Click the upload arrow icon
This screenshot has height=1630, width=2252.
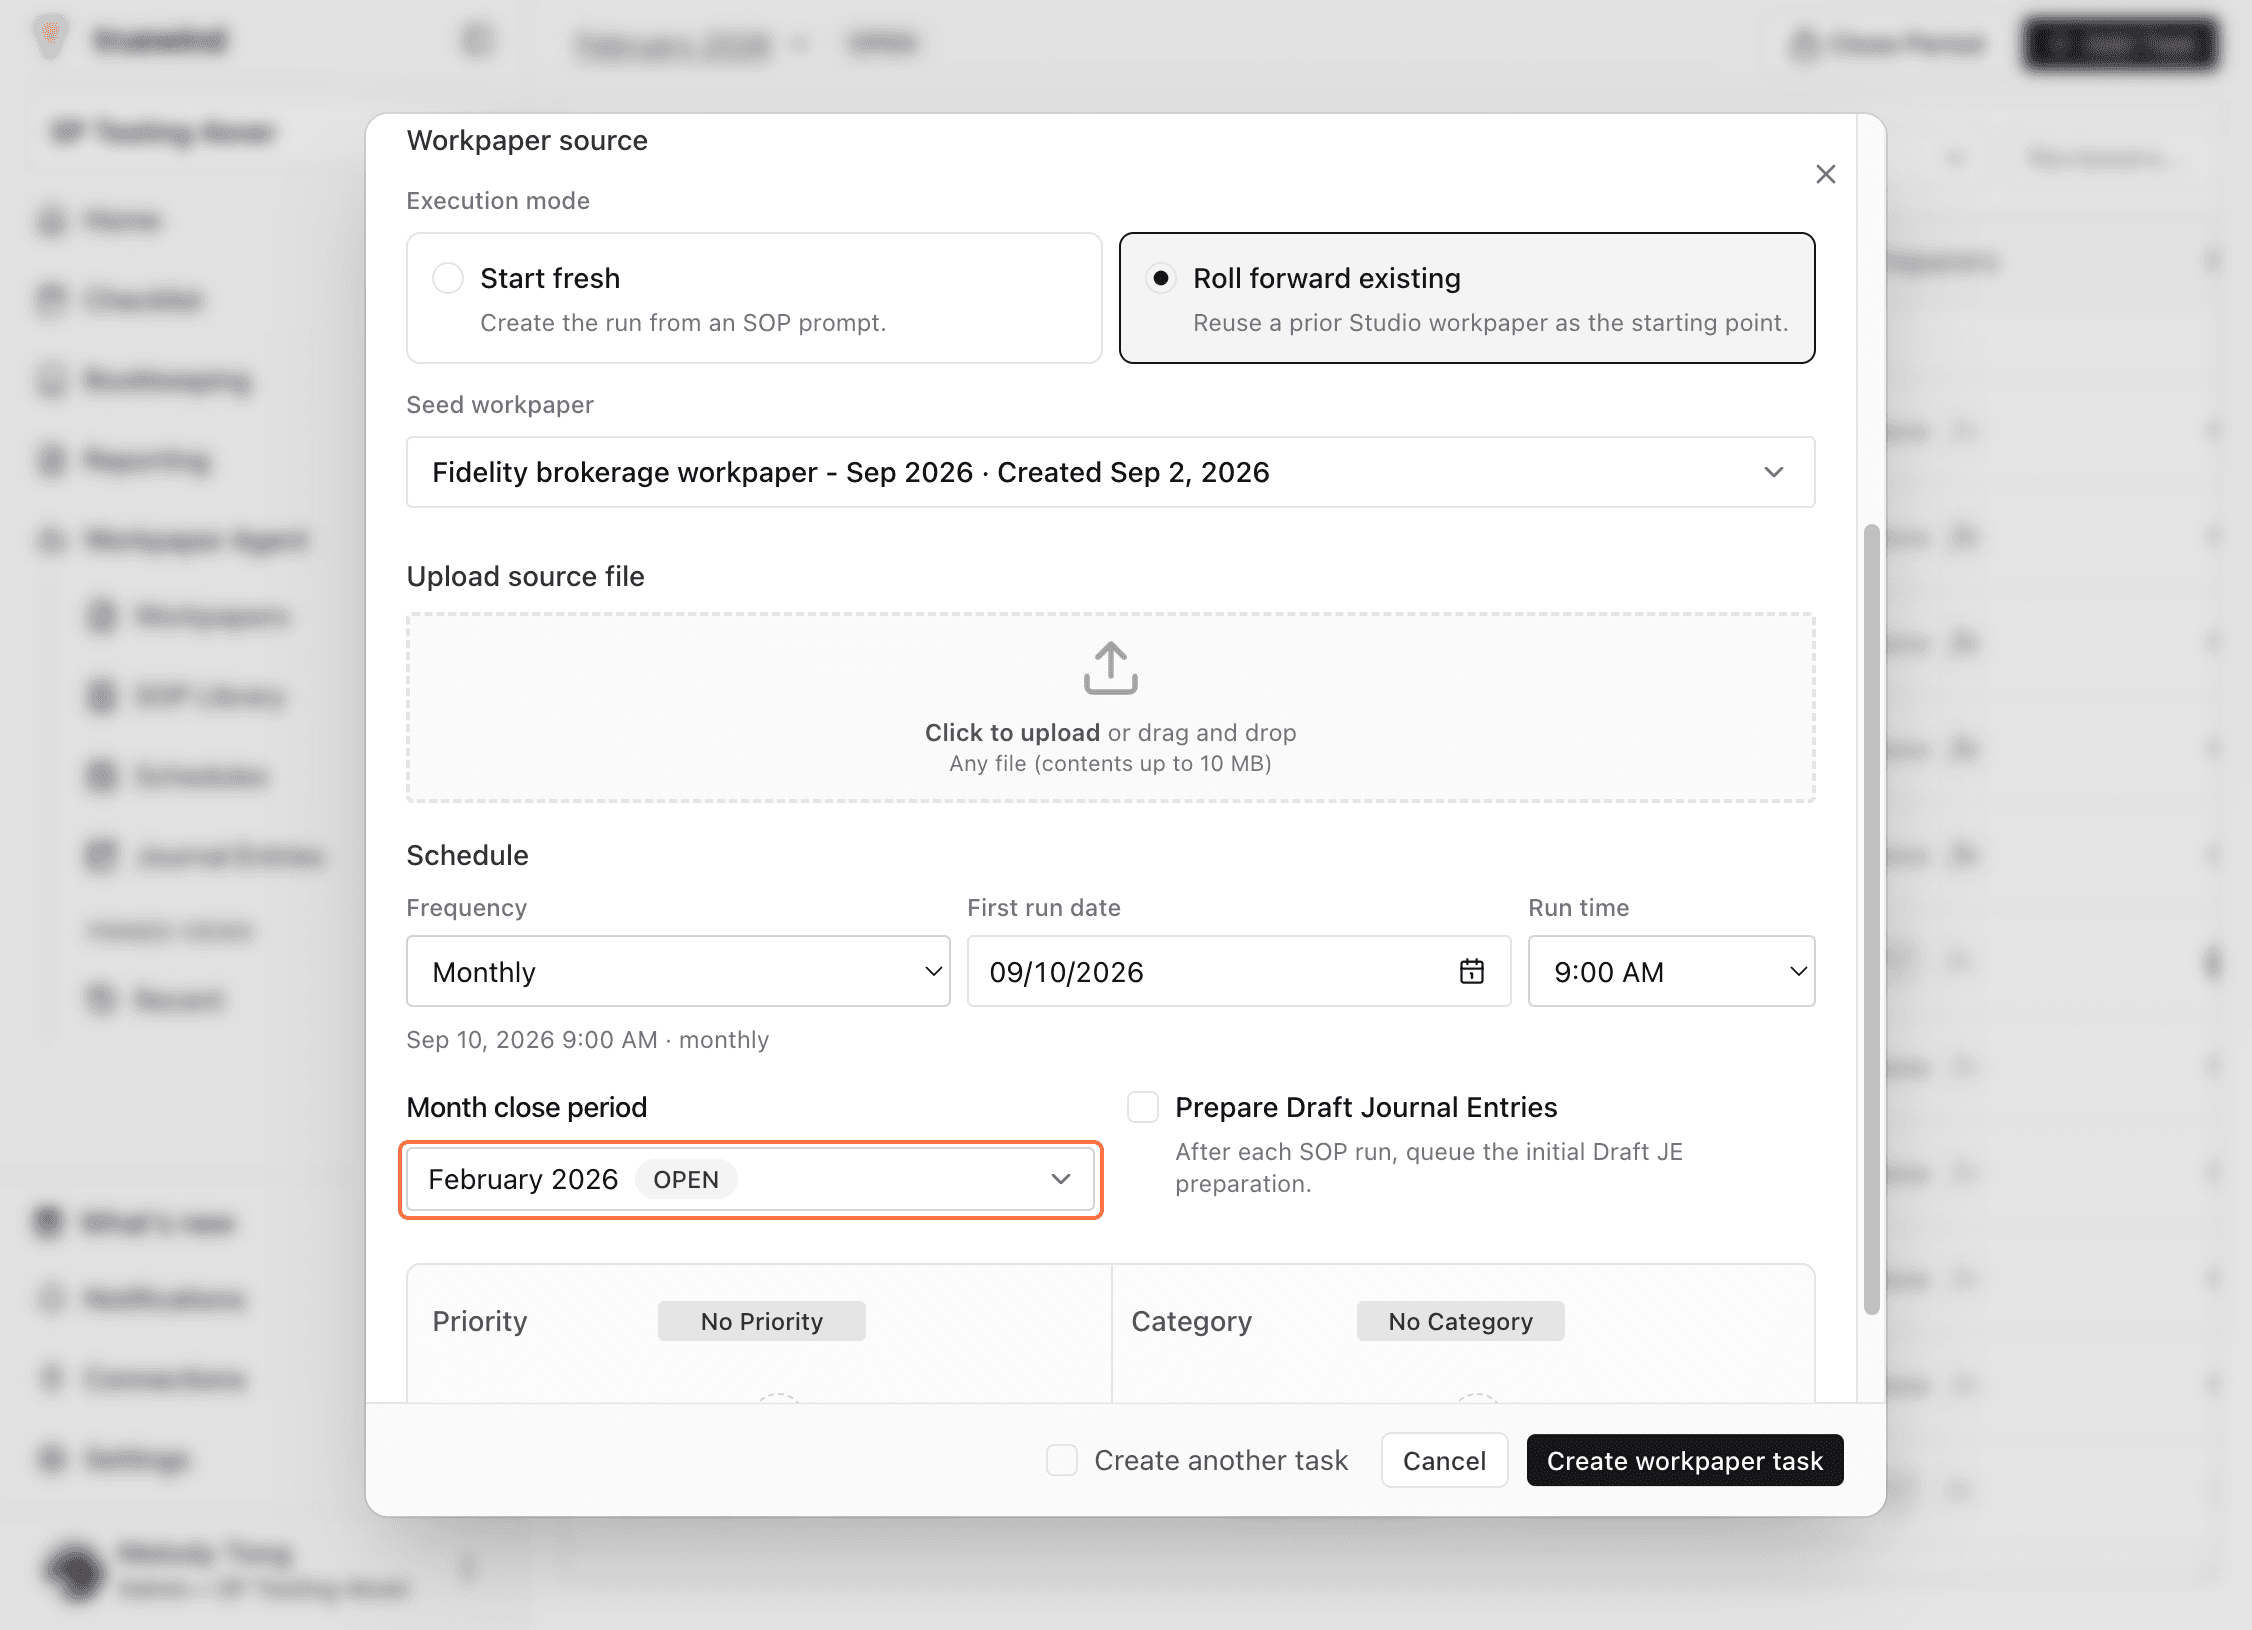pyautogui.click(x=1110, y=668)
